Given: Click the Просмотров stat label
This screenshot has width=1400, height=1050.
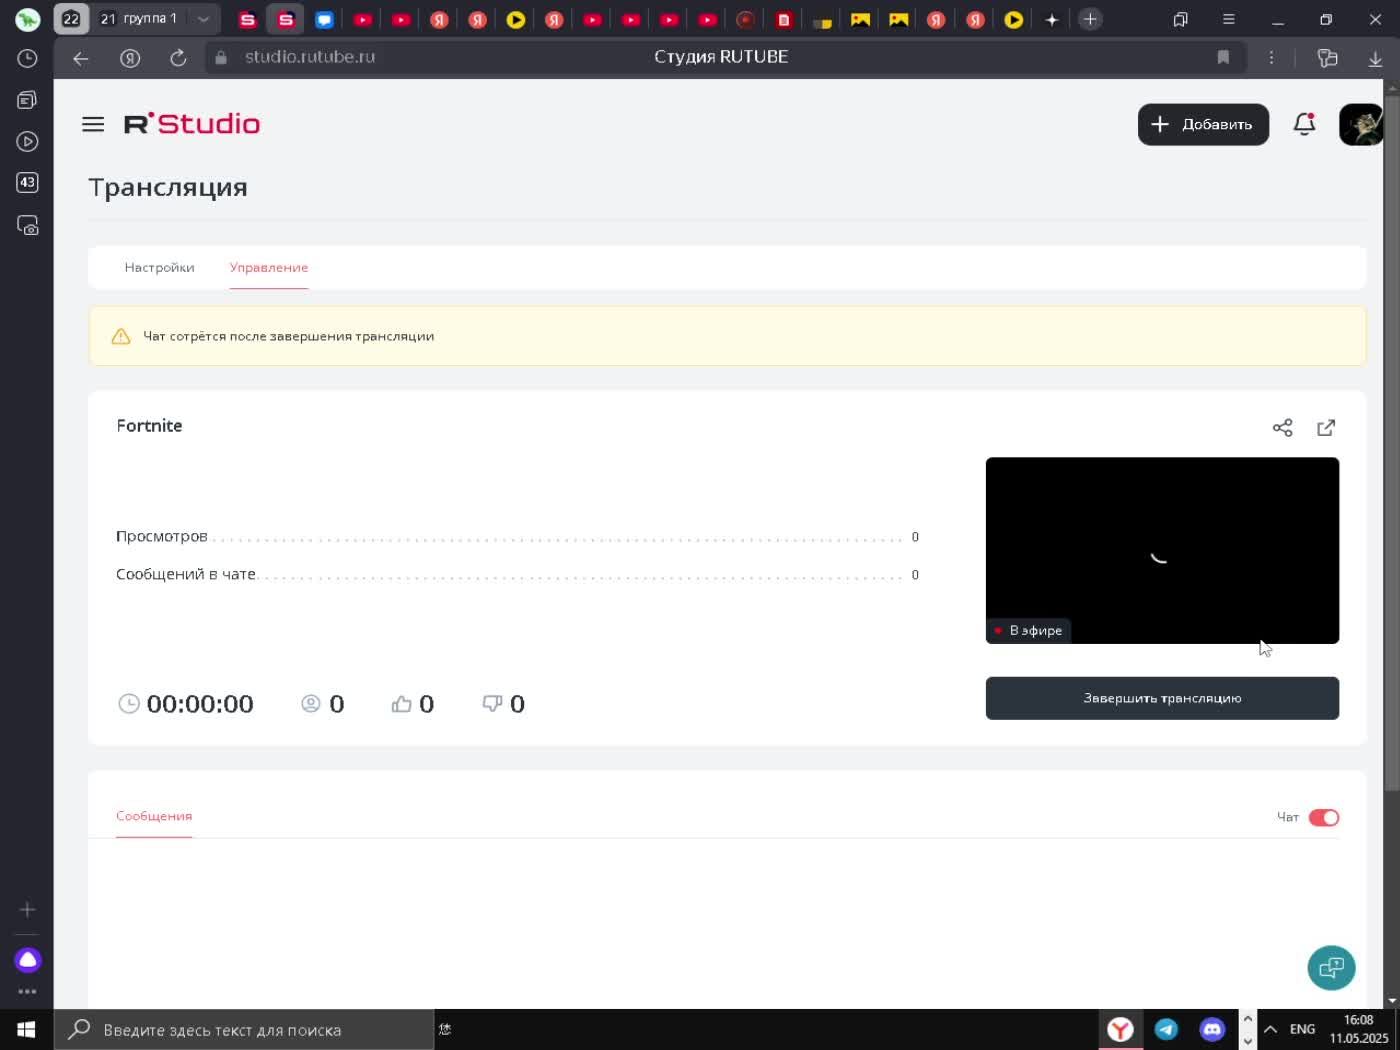Looking at the screenshot, I should coord(162,537).
